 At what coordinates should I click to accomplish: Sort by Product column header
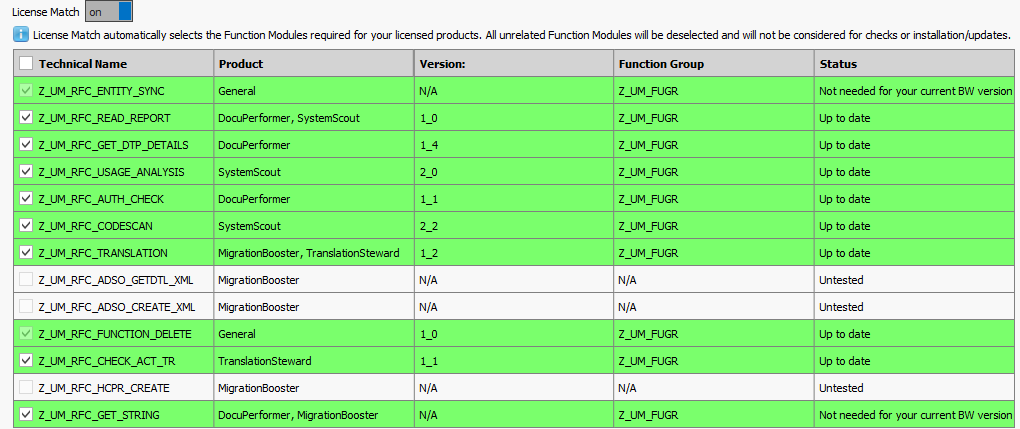tap(241, 64)
